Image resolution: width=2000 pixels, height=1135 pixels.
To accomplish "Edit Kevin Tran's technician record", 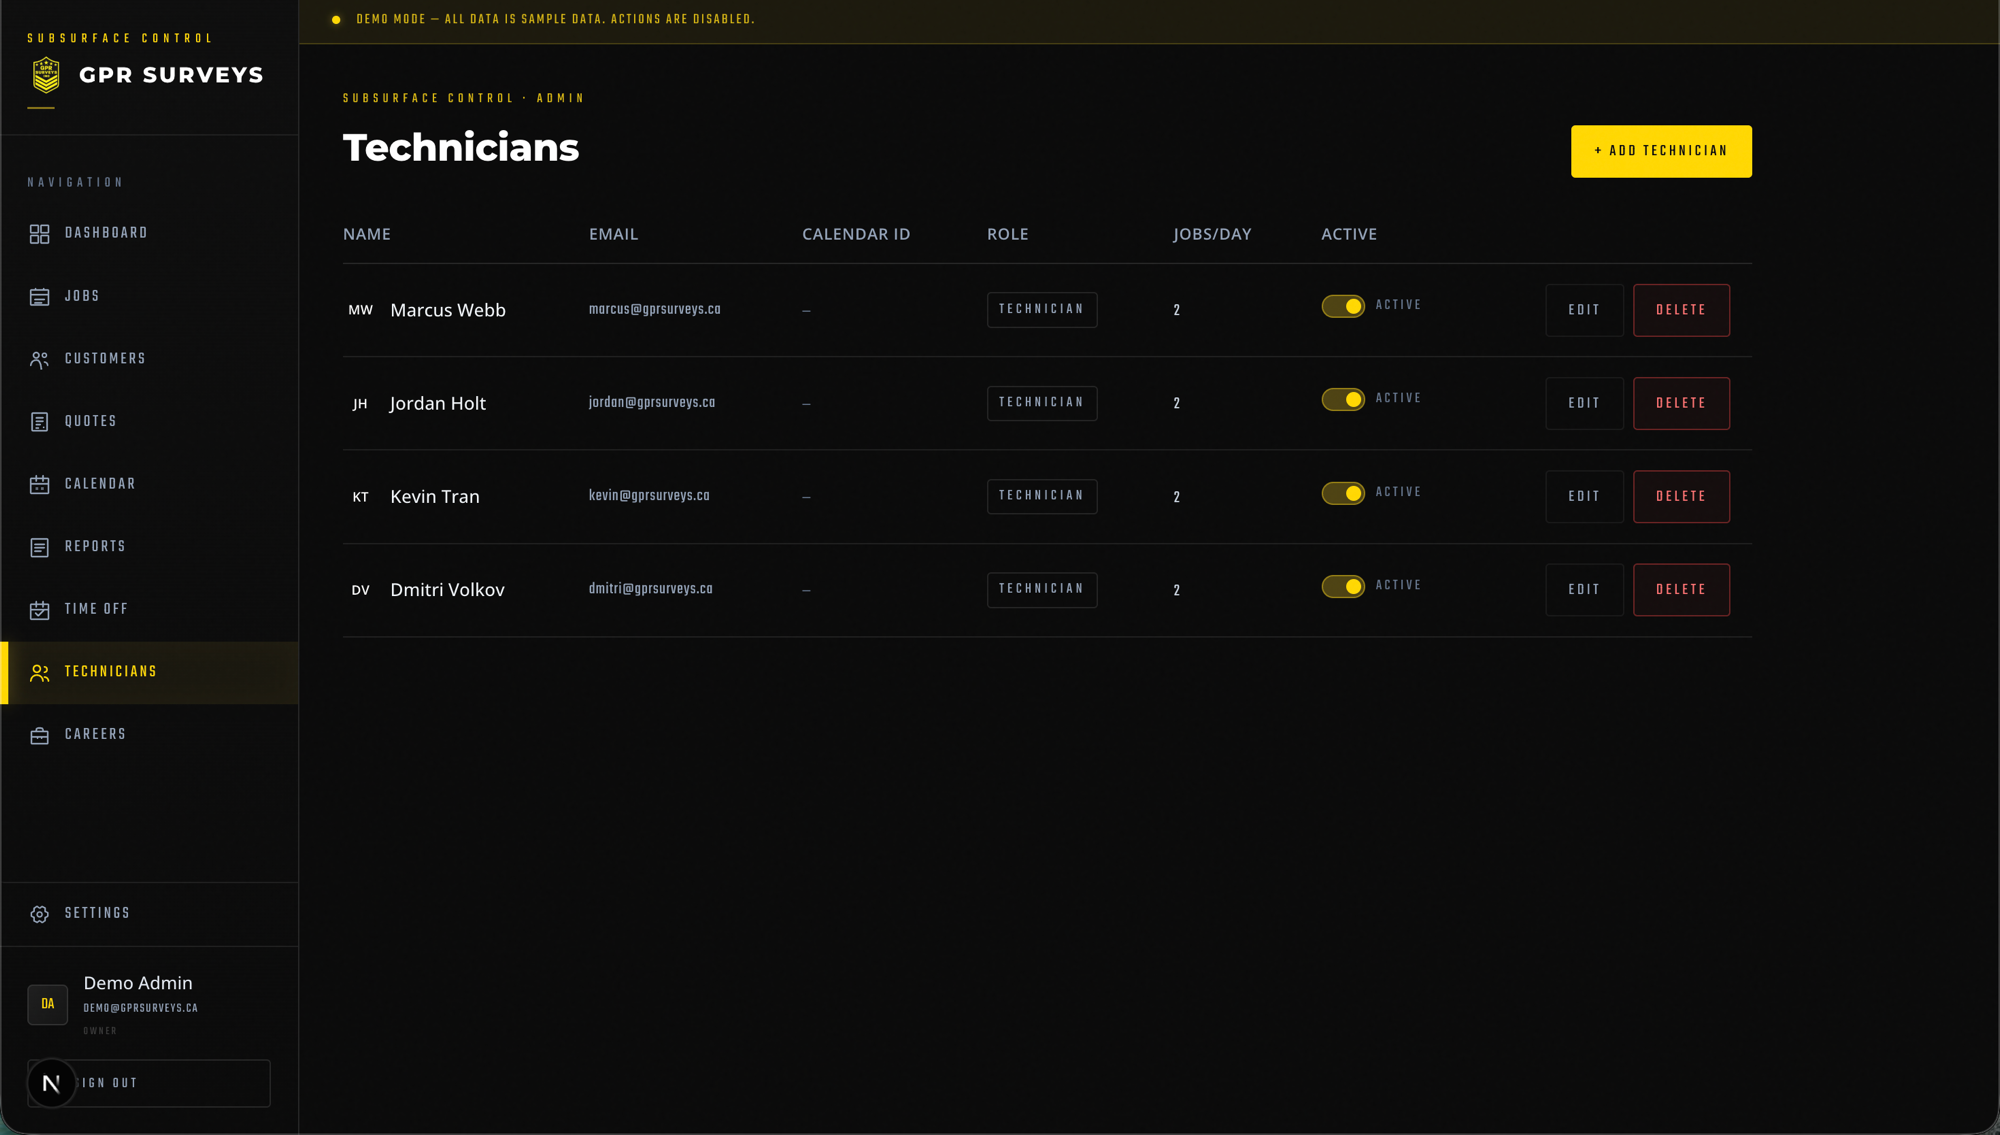I will (x=1584, y=497).
